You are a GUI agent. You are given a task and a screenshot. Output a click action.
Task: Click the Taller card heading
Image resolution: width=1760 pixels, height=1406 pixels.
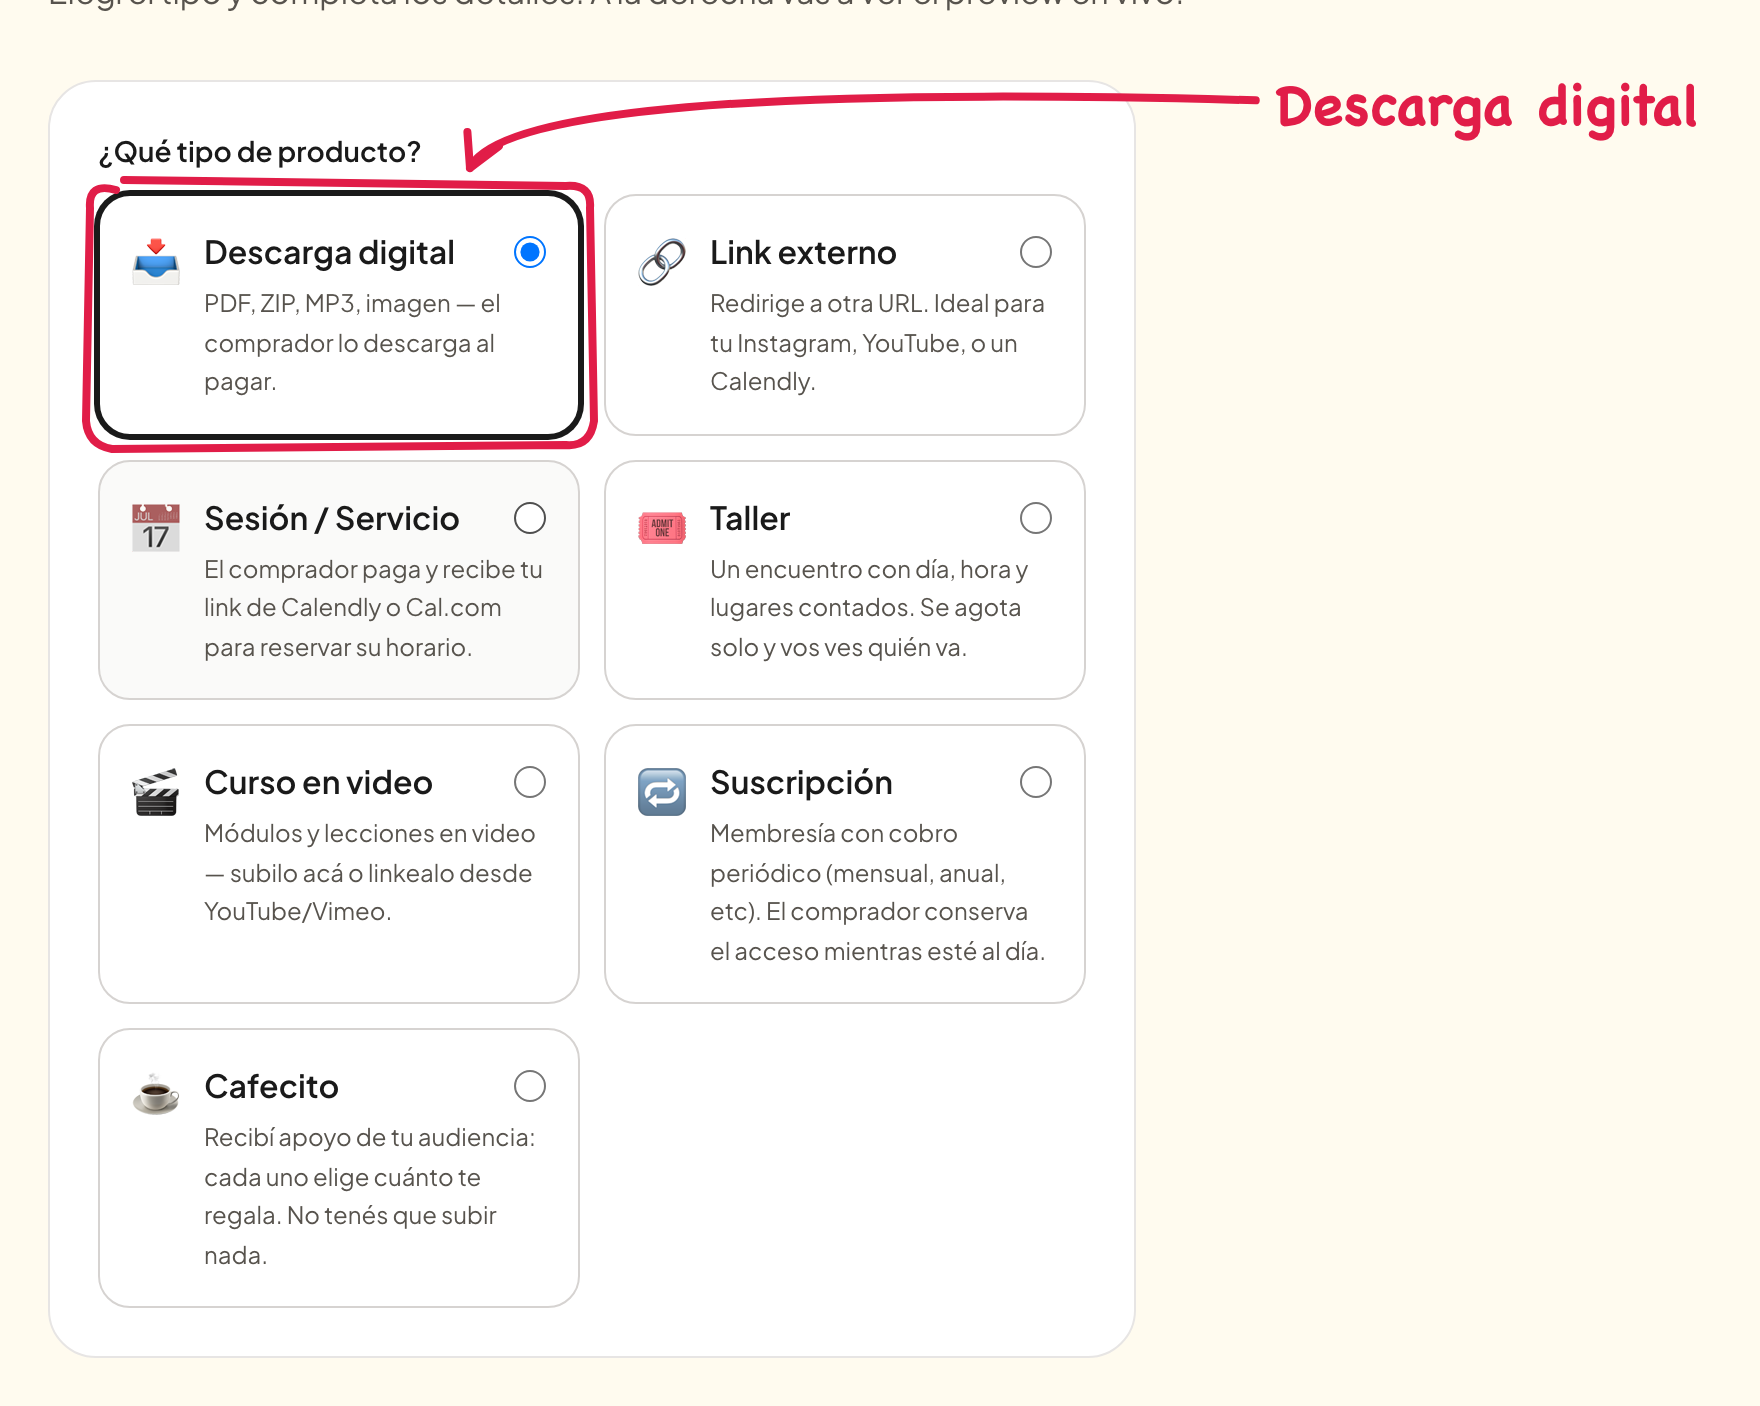[750, 519]
